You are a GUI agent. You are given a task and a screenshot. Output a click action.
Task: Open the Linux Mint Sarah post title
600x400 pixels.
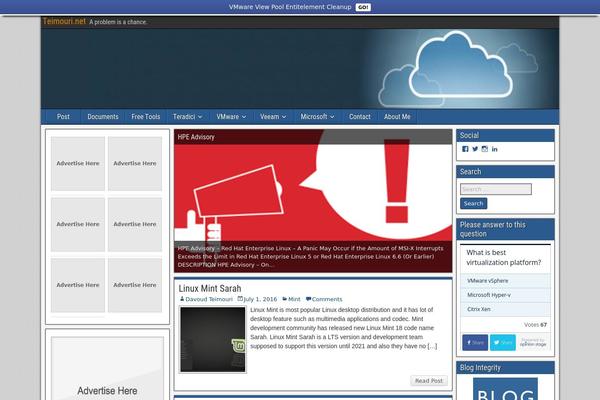[210, 289]
